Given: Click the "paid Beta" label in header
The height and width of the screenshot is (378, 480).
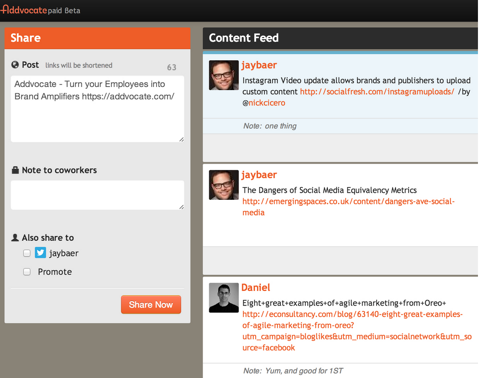Looking at the screenshot, I should tap(64, 11).
